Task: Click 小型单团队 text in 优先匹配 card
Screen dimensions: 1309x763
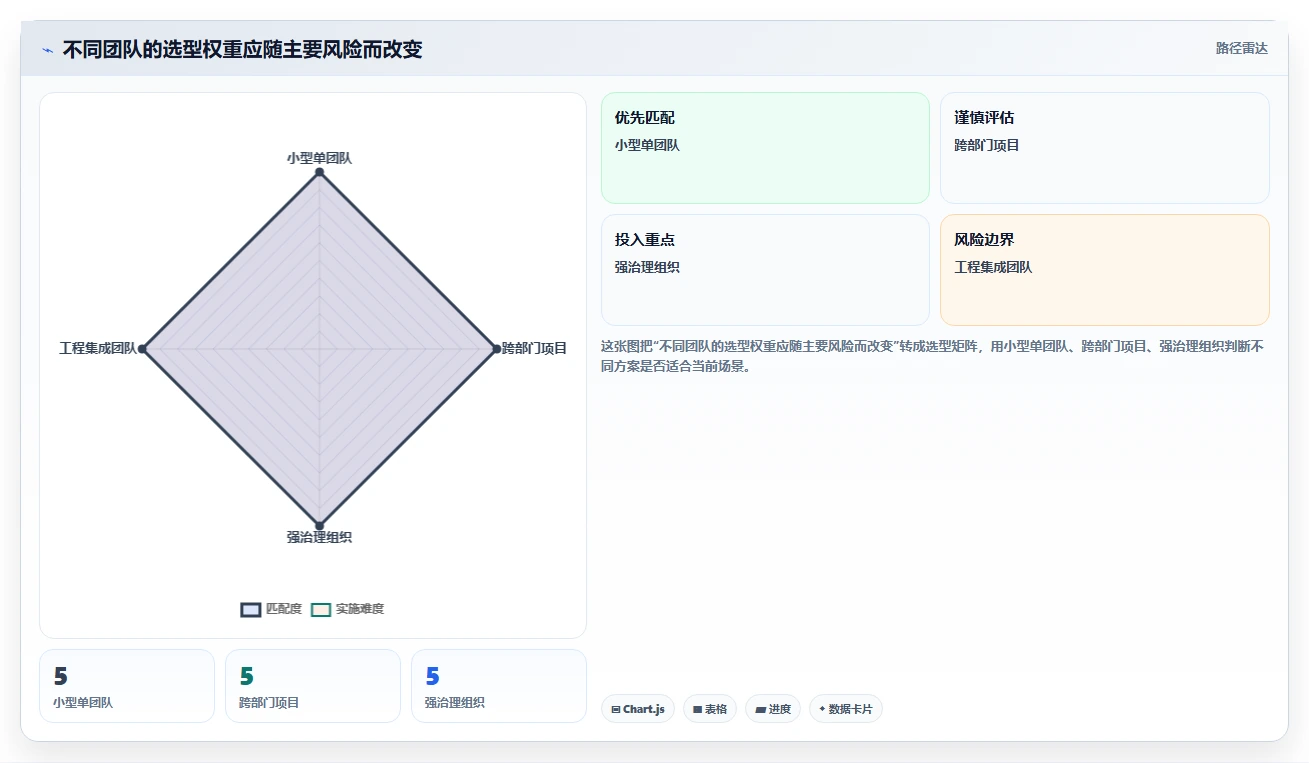Action: 647,145
